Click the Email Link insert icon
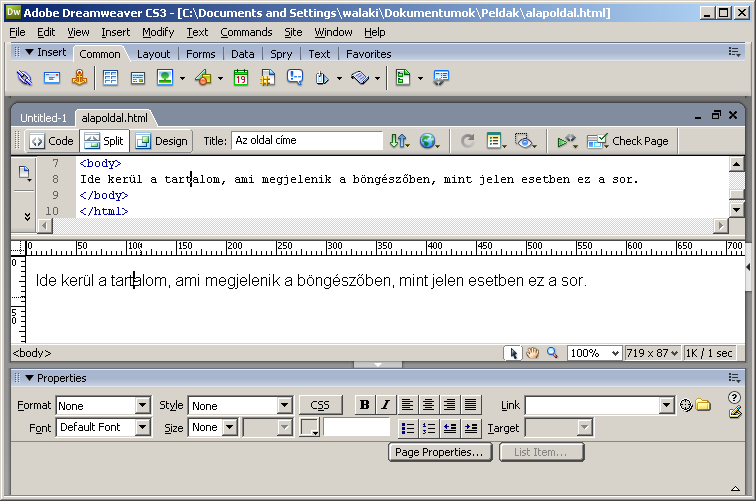756x501 pixels. click(52, 78)
